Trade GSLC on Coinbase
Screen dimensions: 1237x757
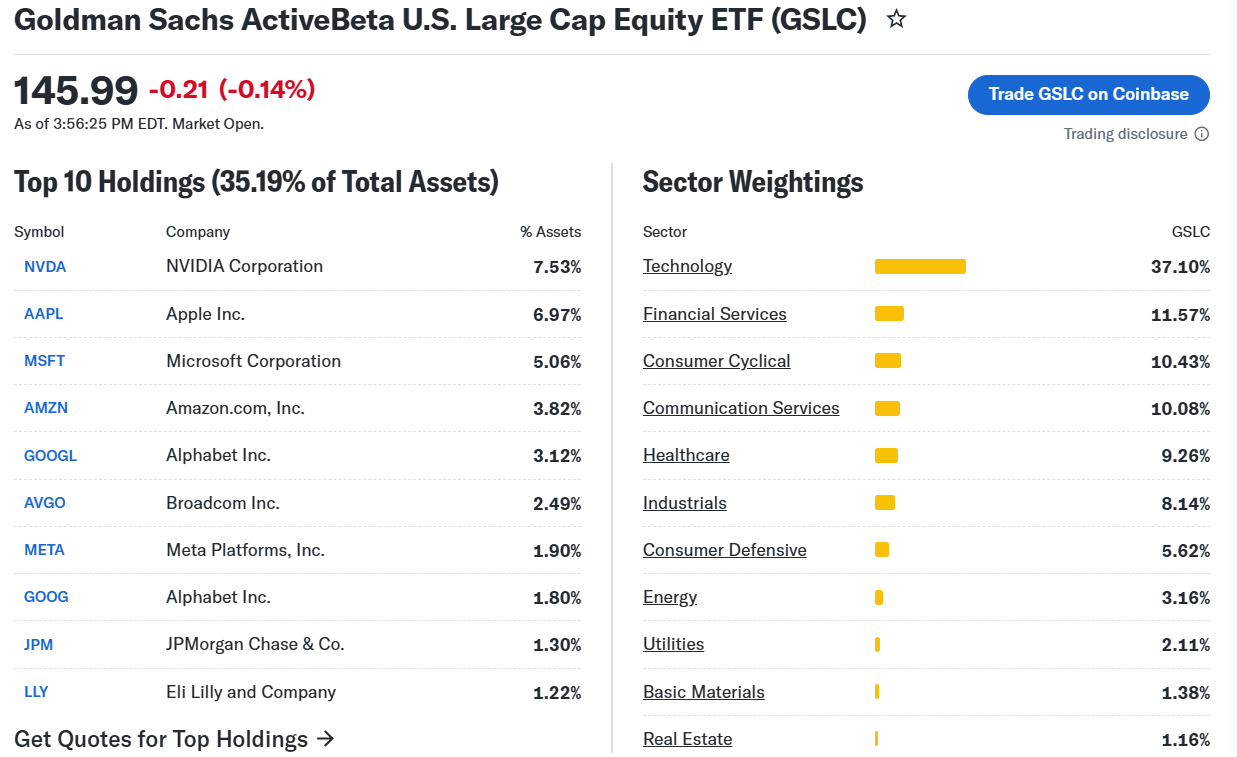(1088, 94)
